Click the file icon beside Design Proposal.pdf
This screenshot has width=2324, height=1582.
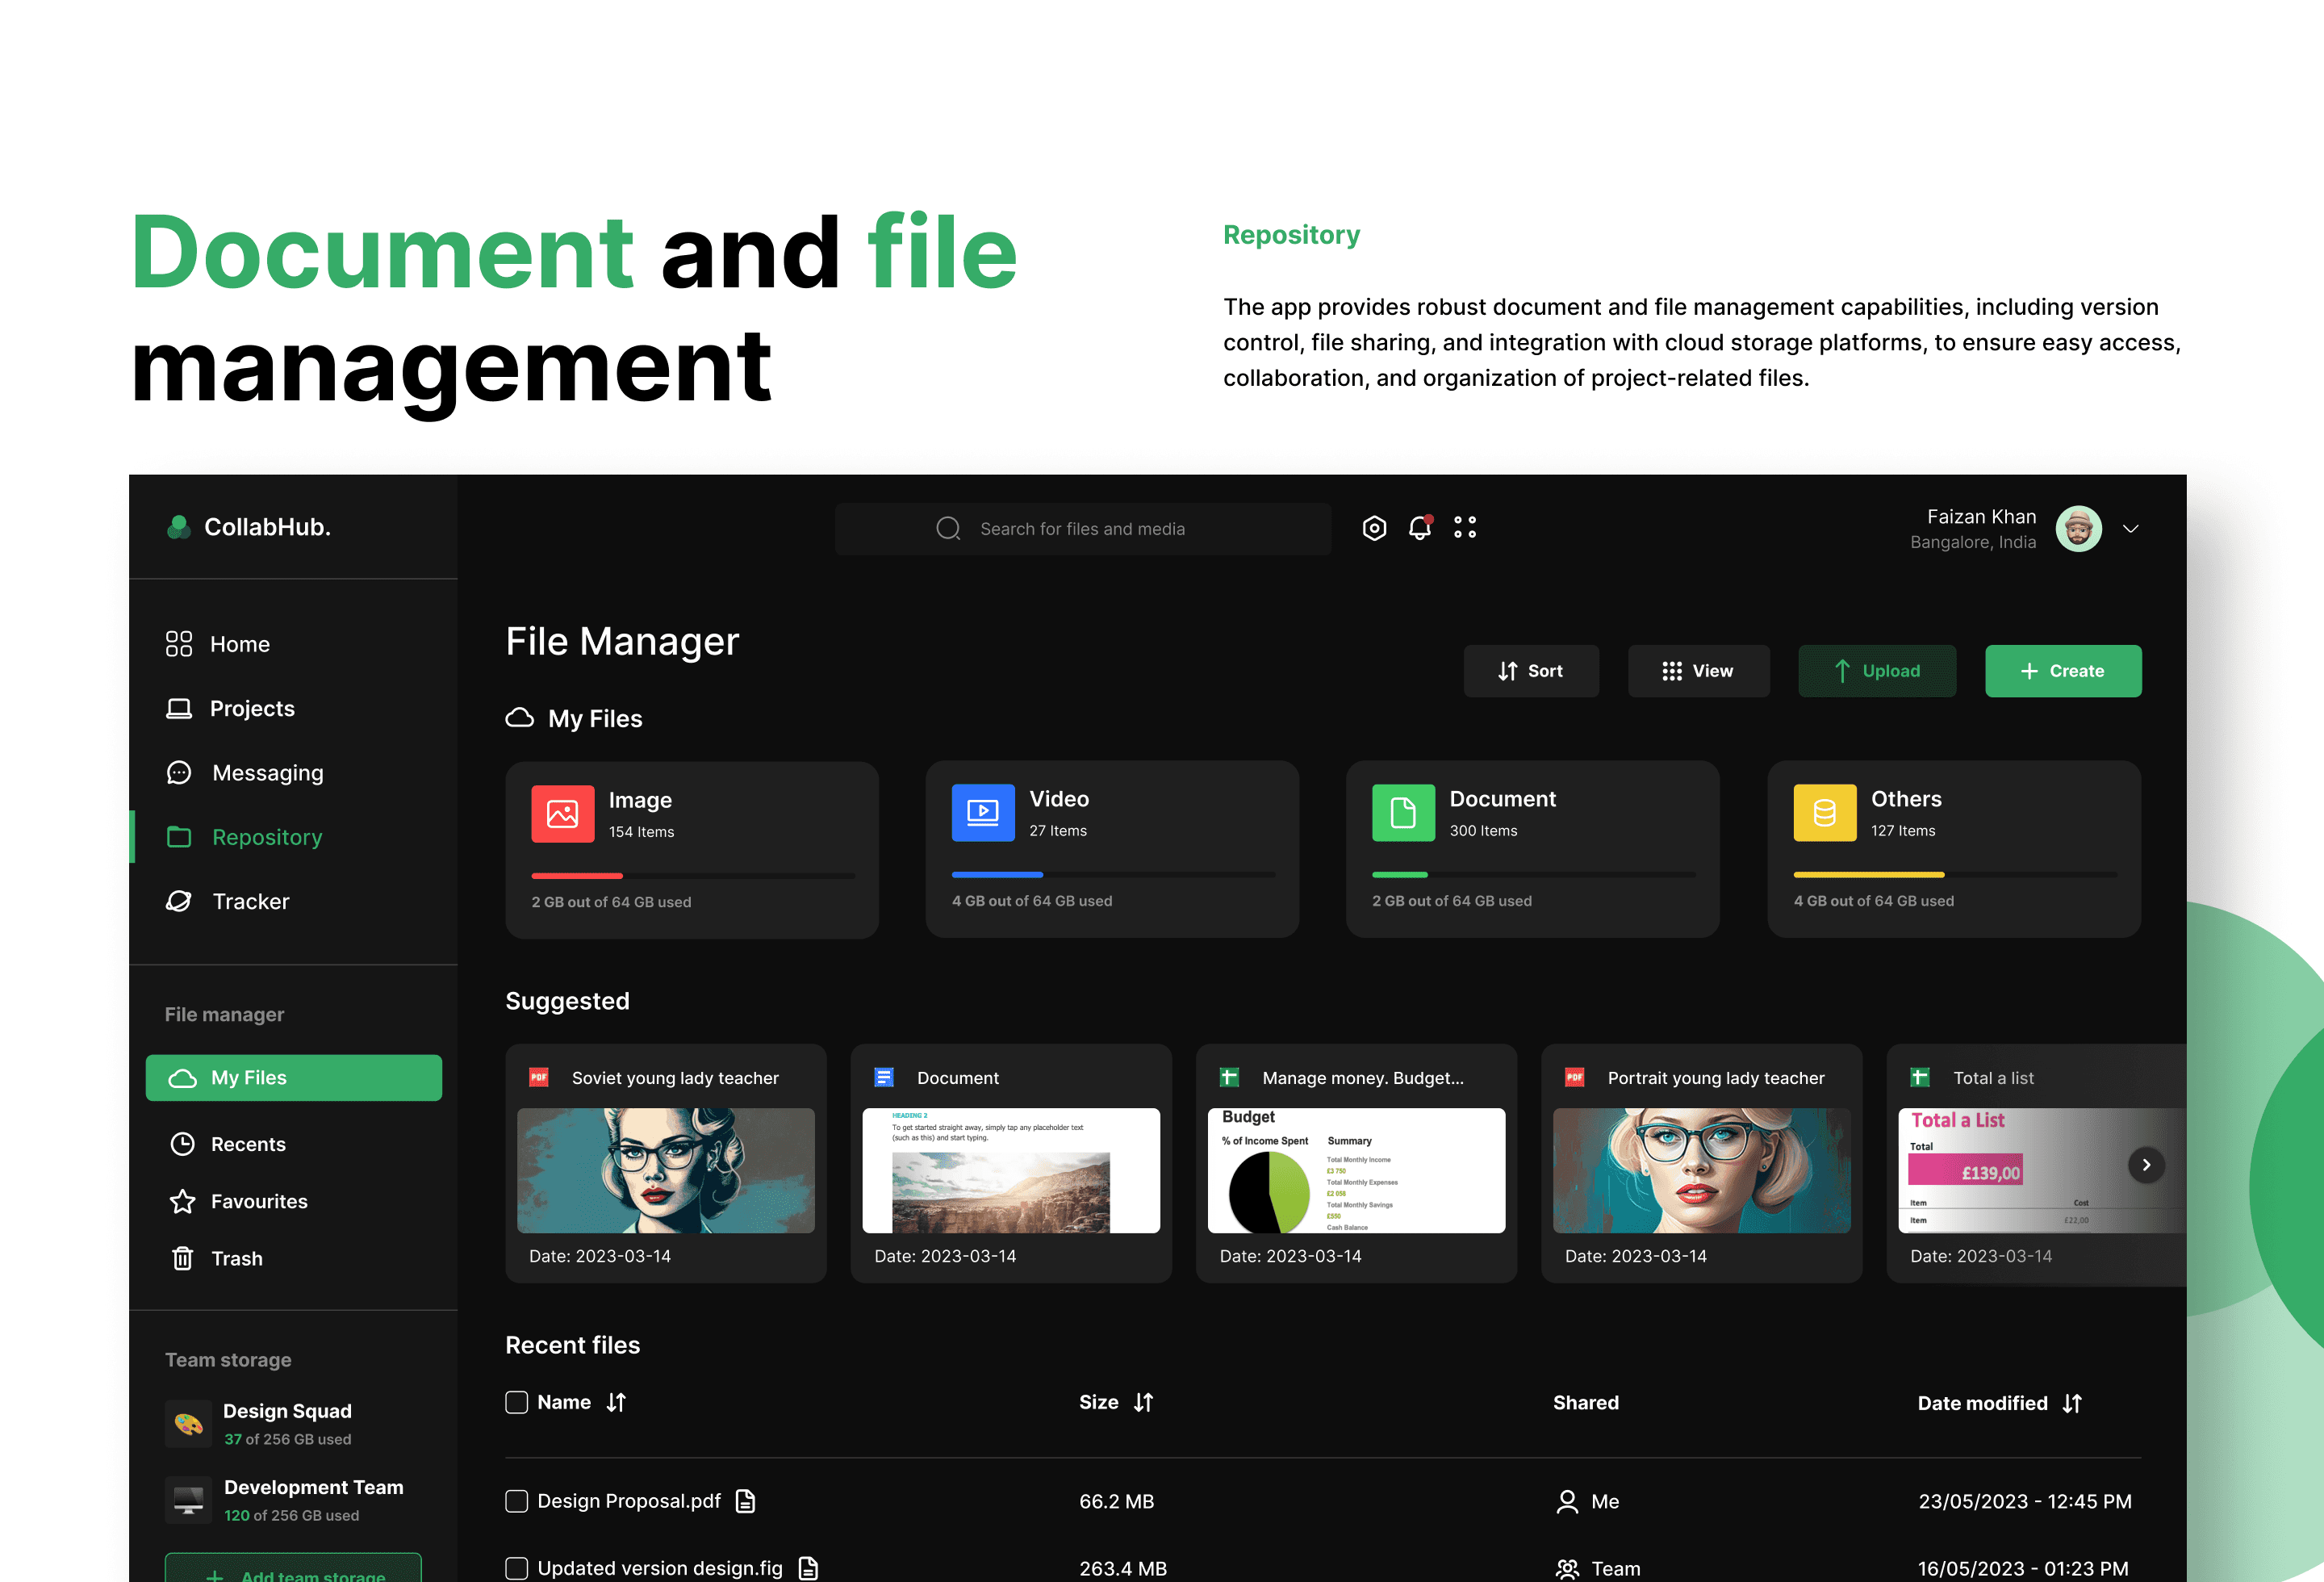746,1501
